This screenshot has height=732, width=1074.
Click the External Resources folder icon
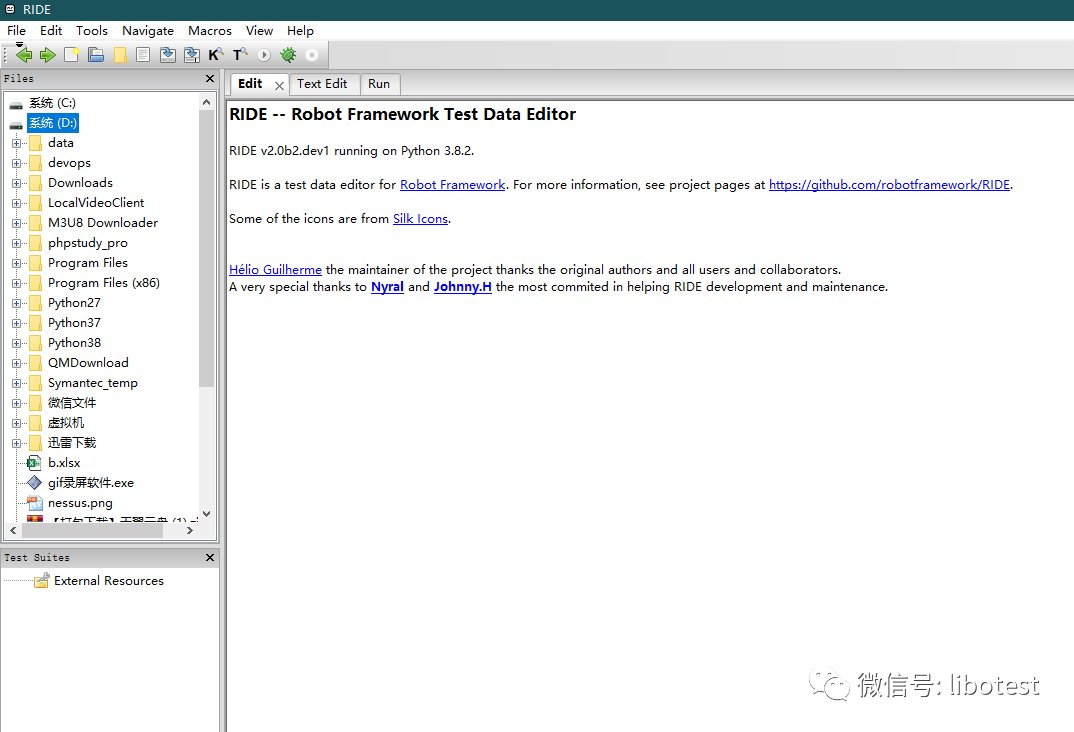coord(42,581)
